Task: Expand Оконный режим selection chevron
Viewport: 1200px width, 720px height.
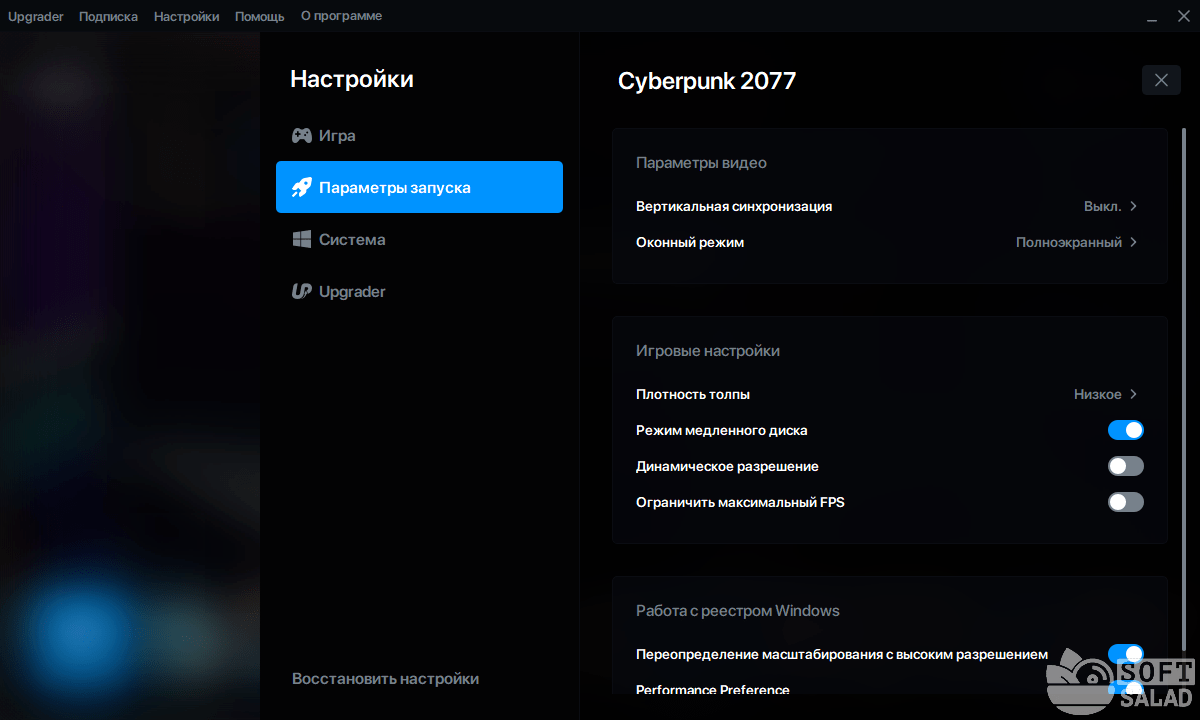Action: pos(1133,242)
